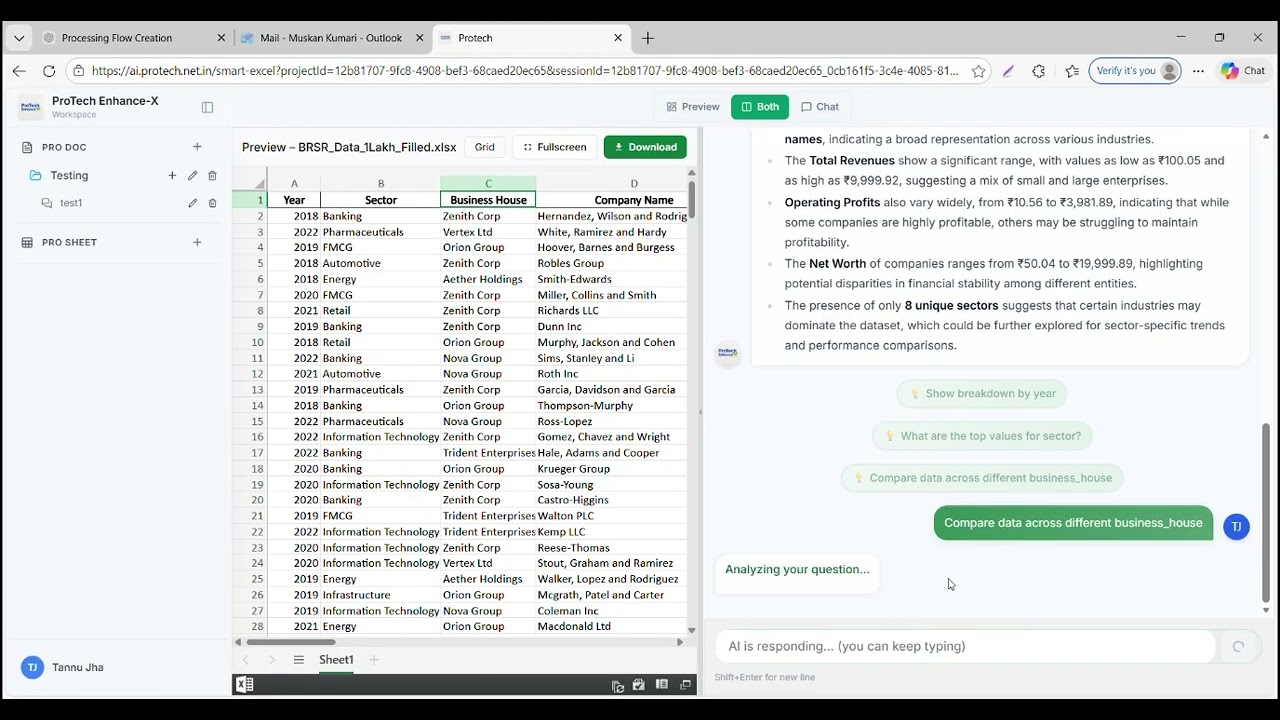Click the Excel logo in status bar
This screenshot has width=1280, height=720.
244,685
